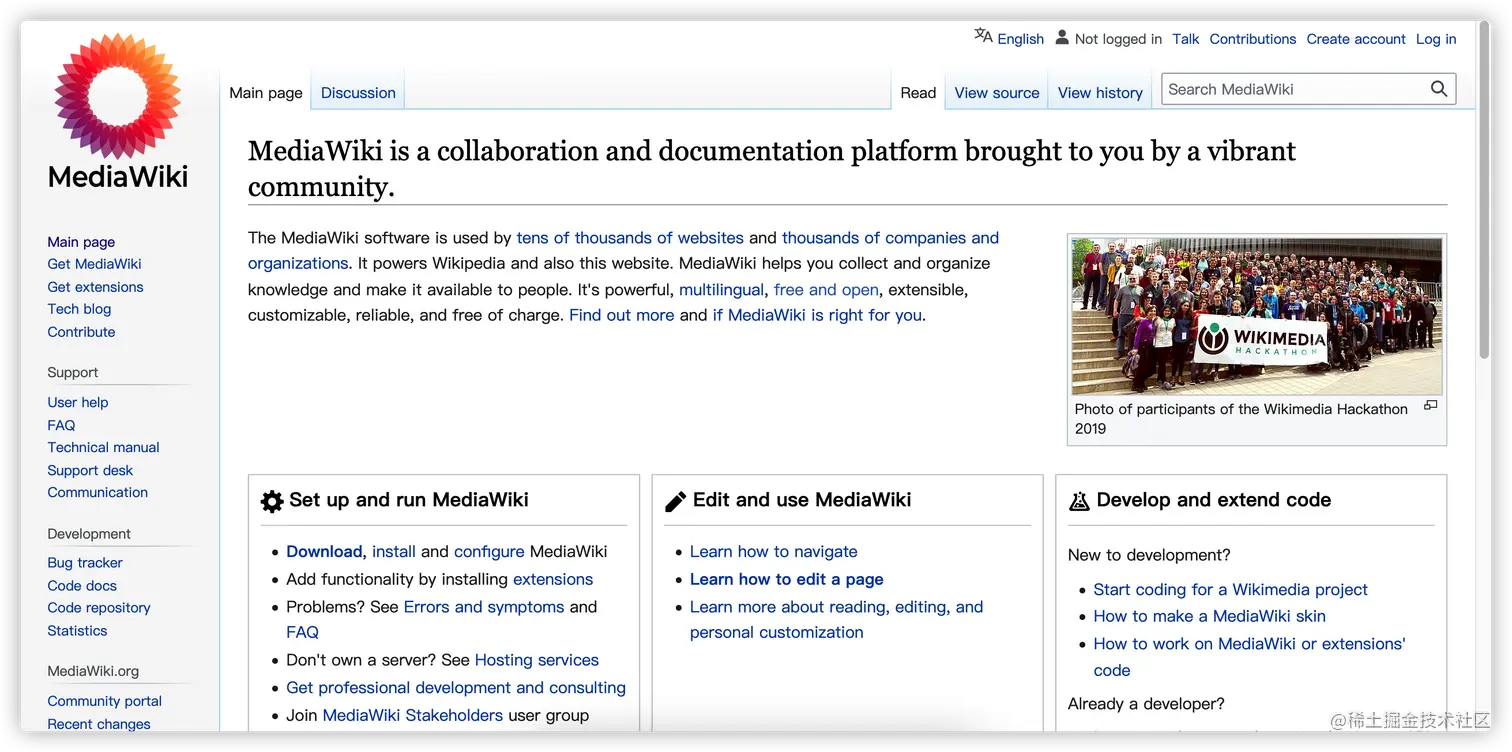
Task: Open User help in sidebar
Action: [78, 402]
